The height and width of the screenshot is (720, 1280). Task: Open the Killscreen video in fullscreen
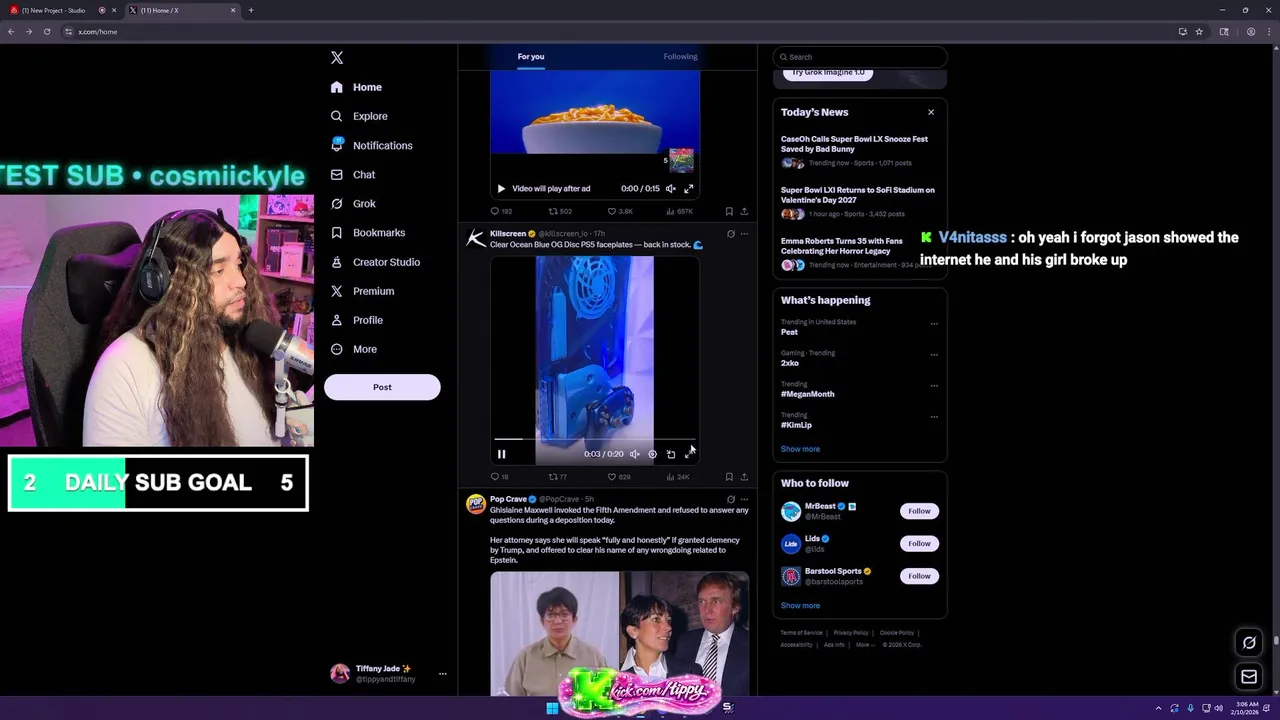(x=689, y=454)
